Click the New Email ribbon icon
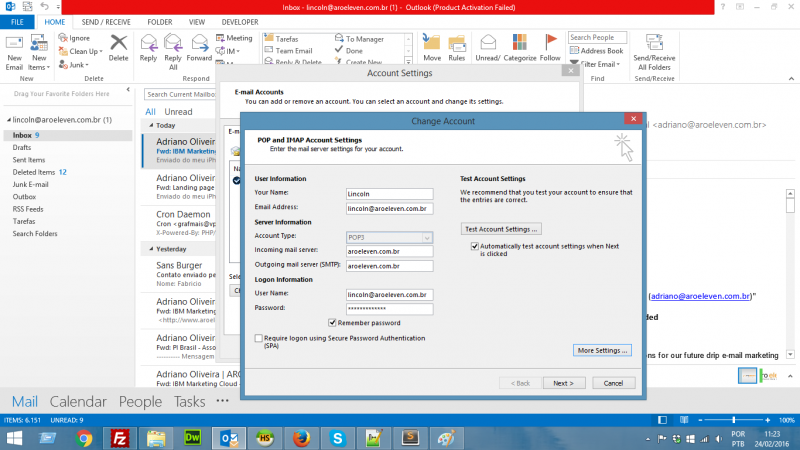Viewport: 800px width, 450px height. click(x=14, y=49)
